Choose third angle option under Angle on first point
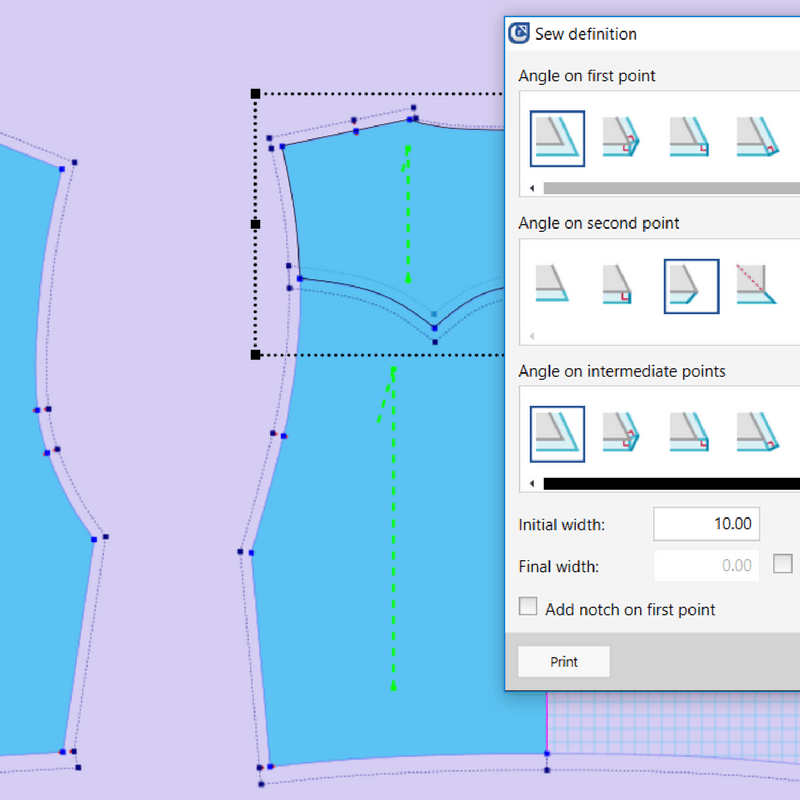 689,137
